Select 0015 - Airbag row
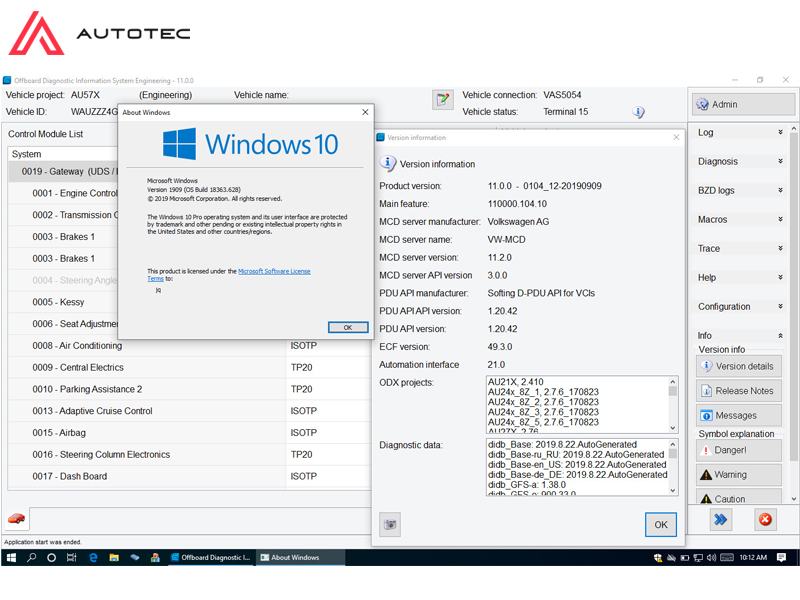Viewport: 800px width, 600px height. point(189,433)
